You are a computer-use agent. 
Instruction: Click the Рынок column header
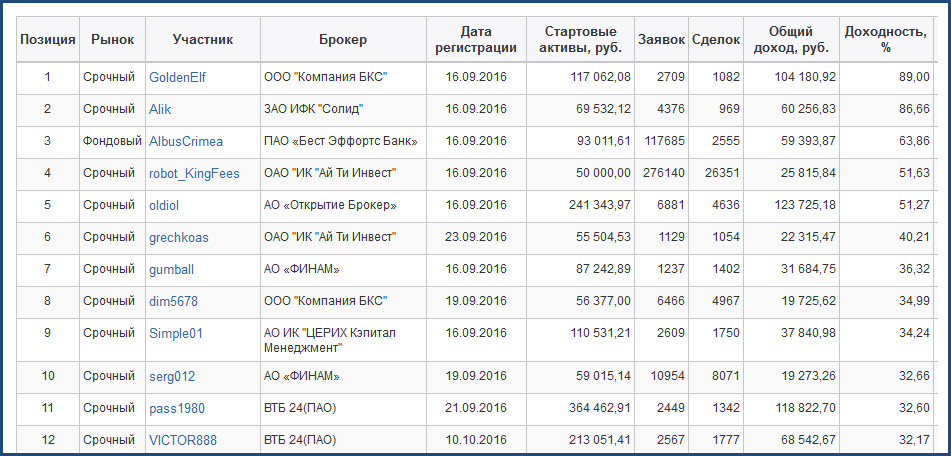click(x=112, y=40)
